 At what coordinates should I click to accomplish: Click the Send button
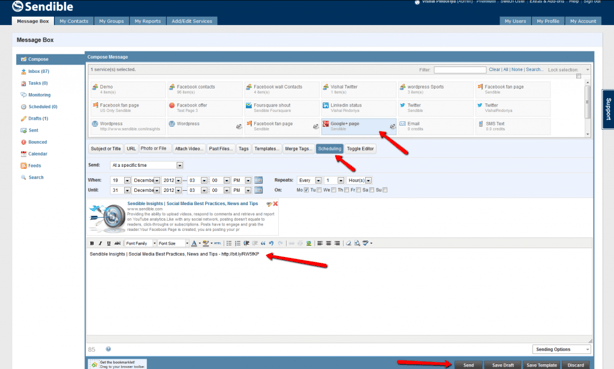click(x=468, y=365)
